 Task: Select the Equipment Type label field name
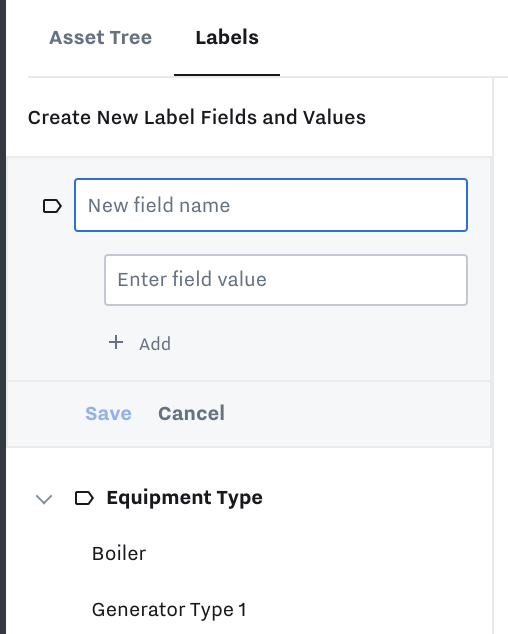tap(184, 498)
